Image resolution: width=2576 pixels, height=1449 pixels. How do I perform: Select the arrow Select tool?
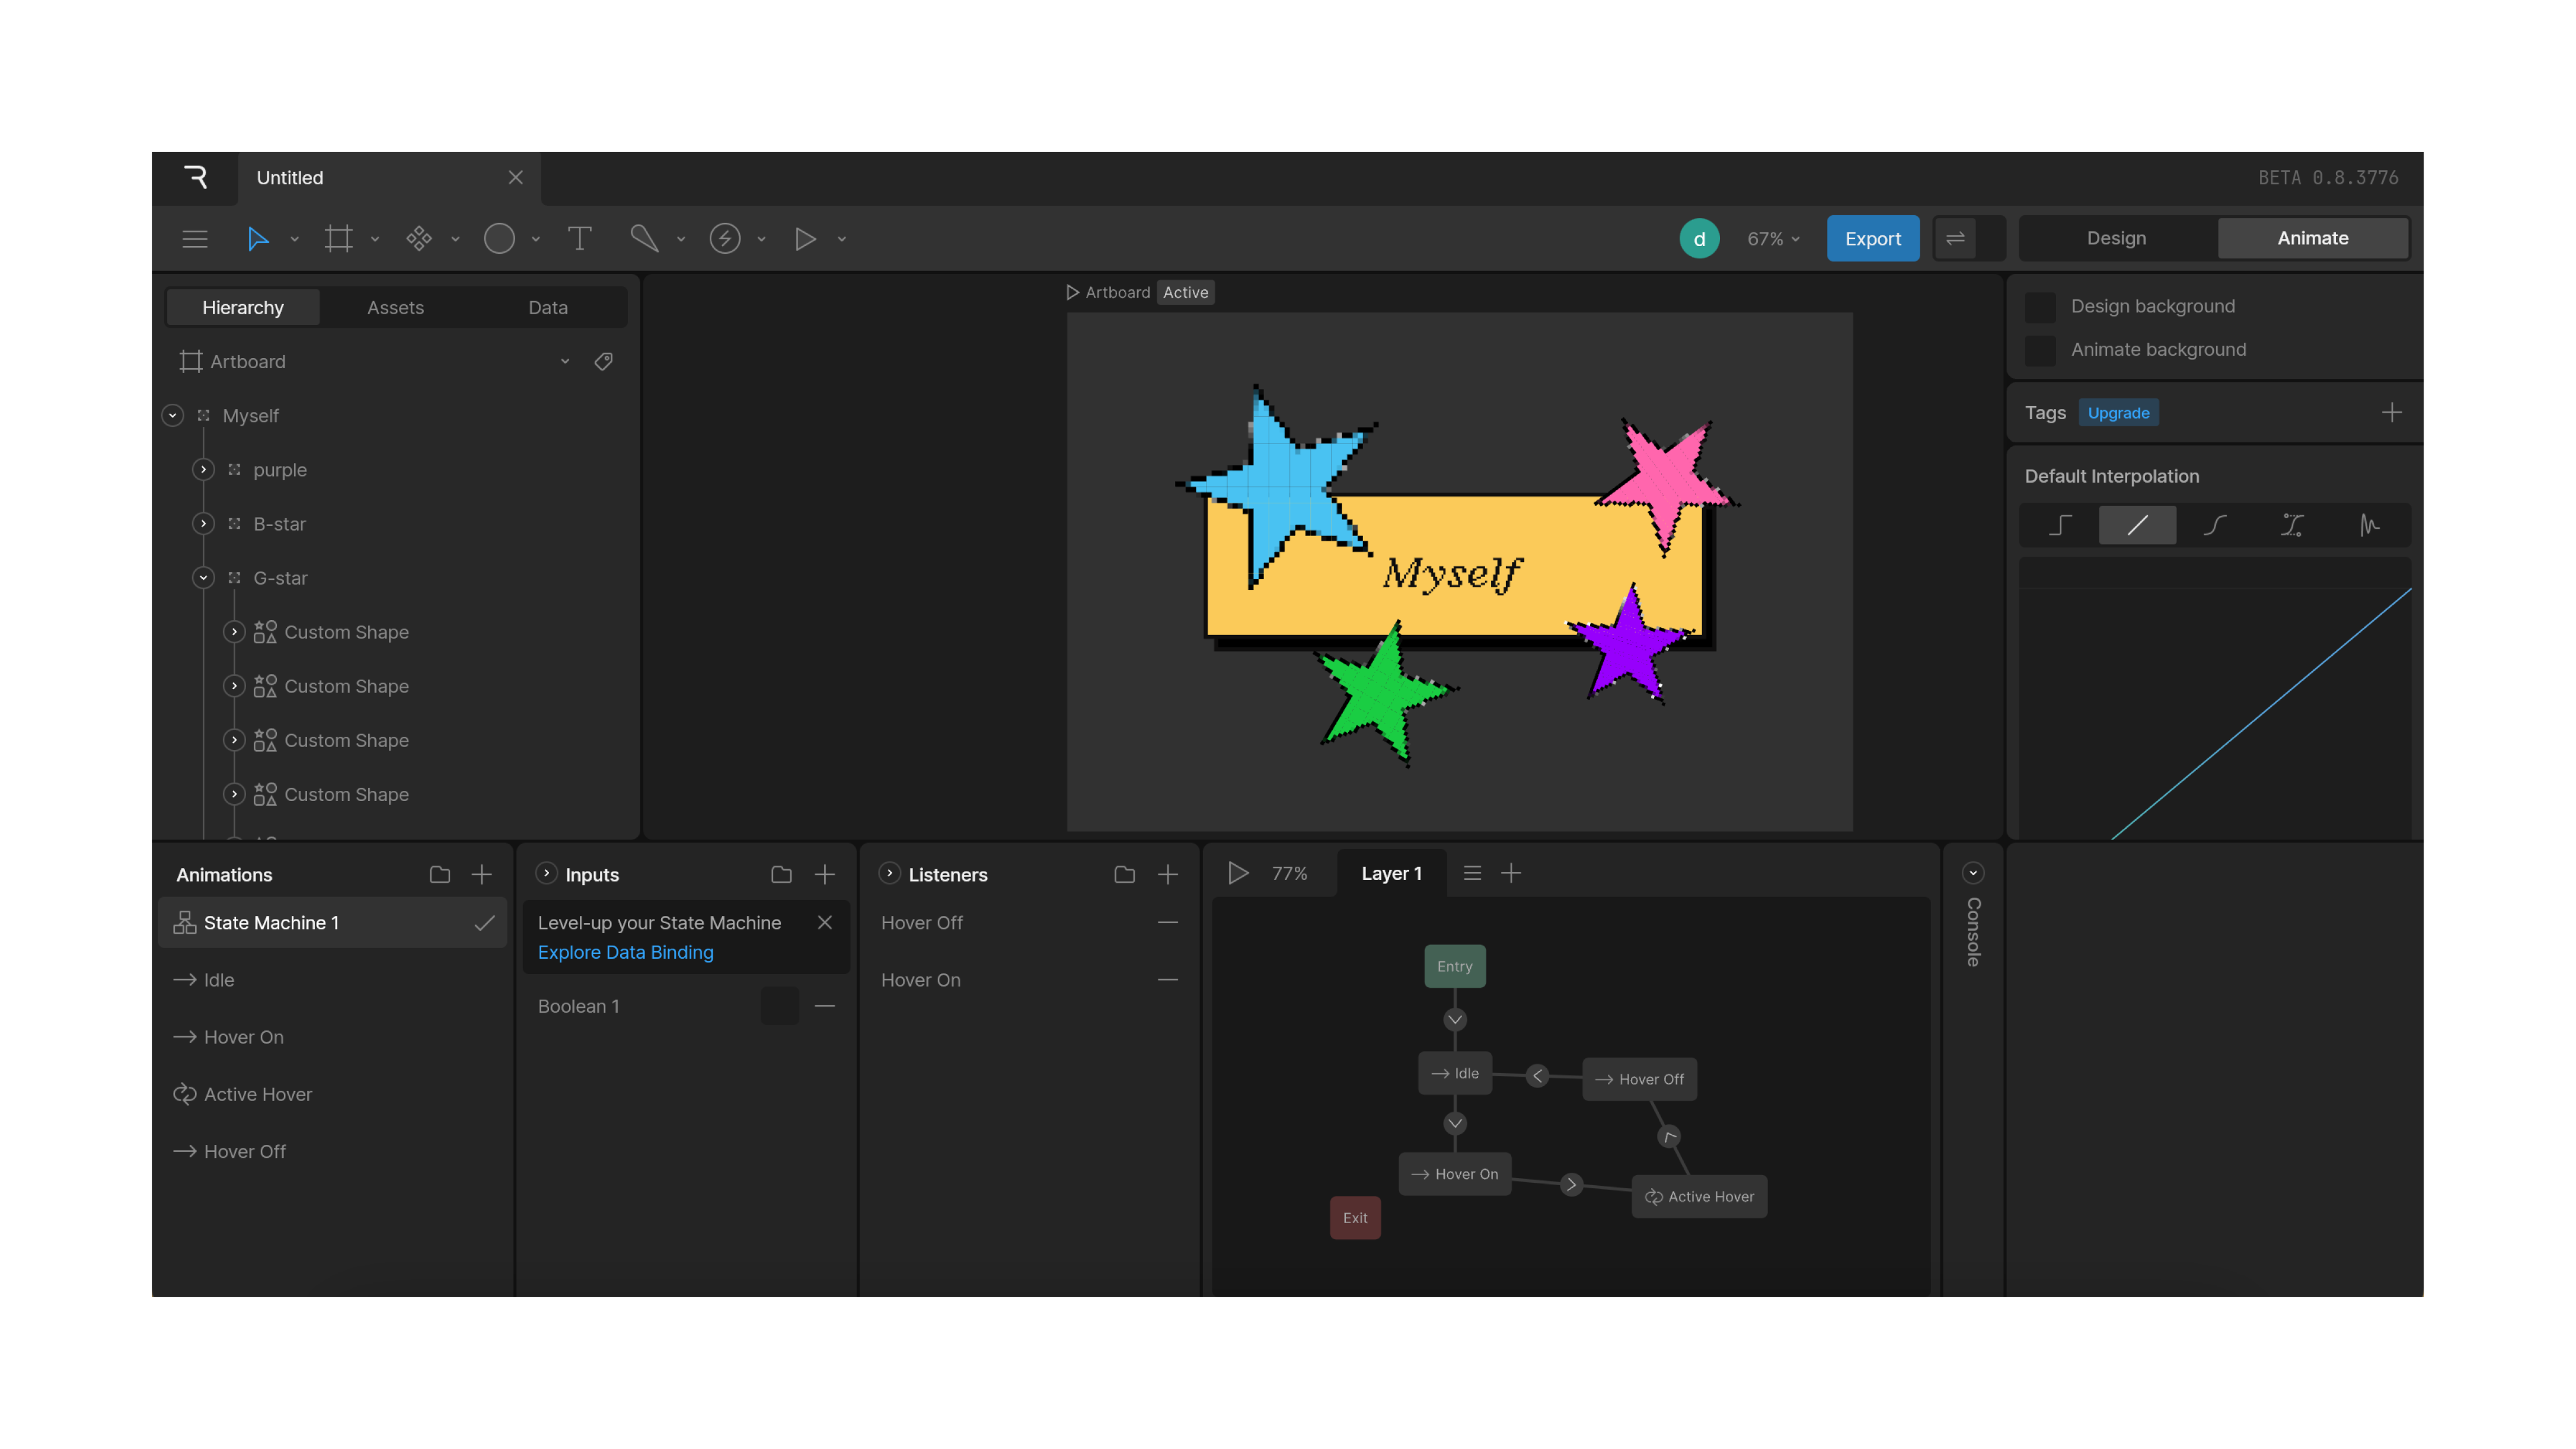[258, 239]
